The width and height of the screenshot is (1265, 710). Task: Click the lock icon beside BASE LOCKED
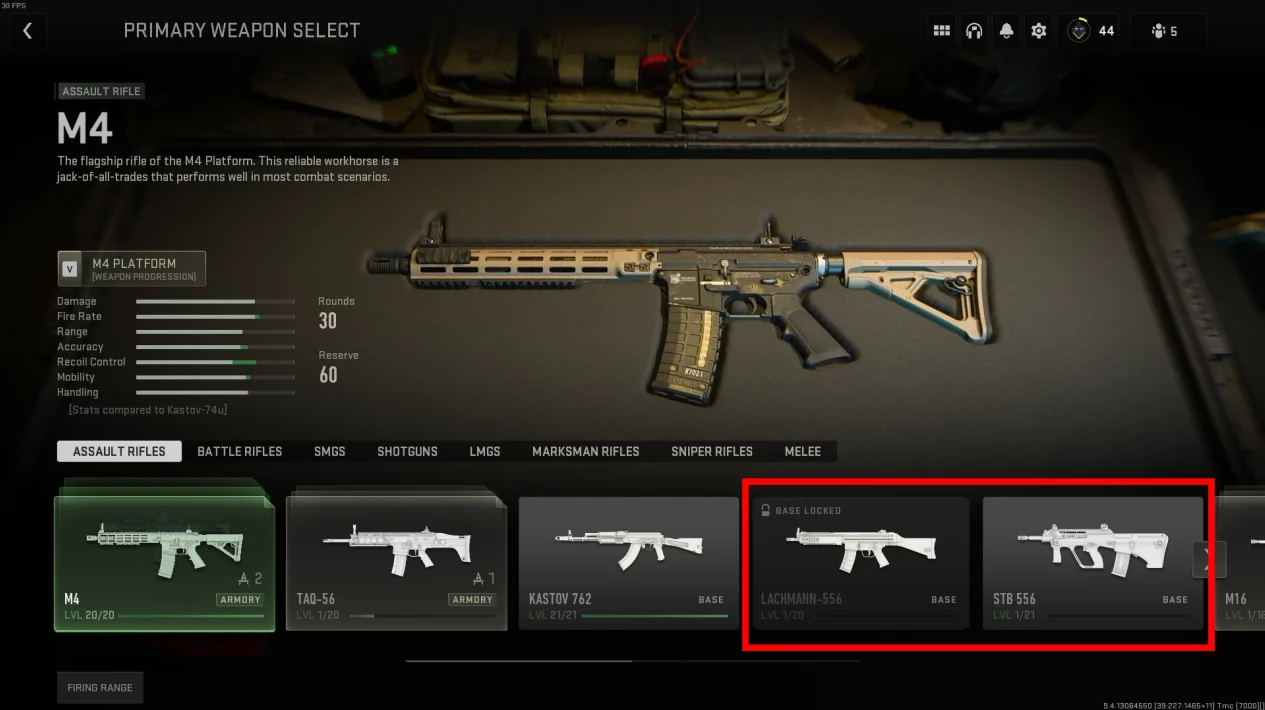[x=766, y=511]
